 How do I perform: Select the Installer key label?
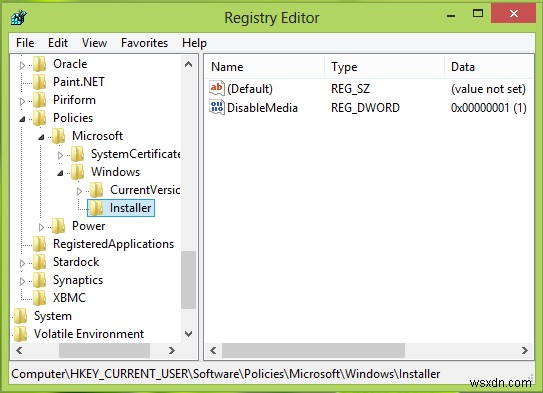point(130,208)
